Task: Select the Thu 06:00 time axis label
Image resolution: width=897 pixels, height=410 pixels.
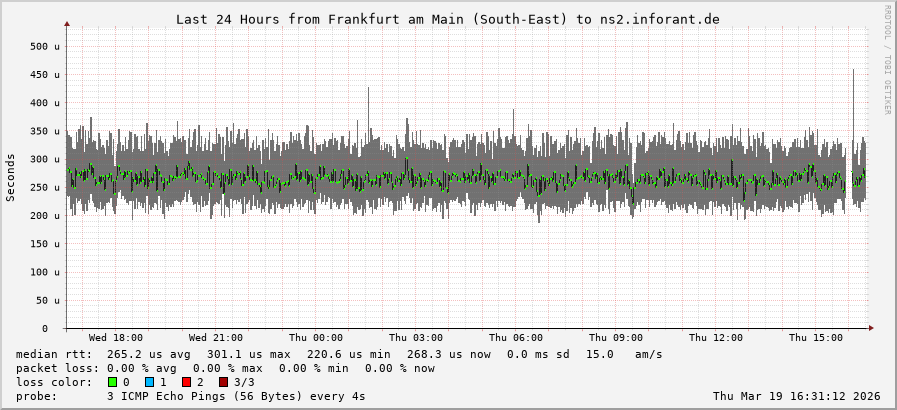Action: coord(515,338)
